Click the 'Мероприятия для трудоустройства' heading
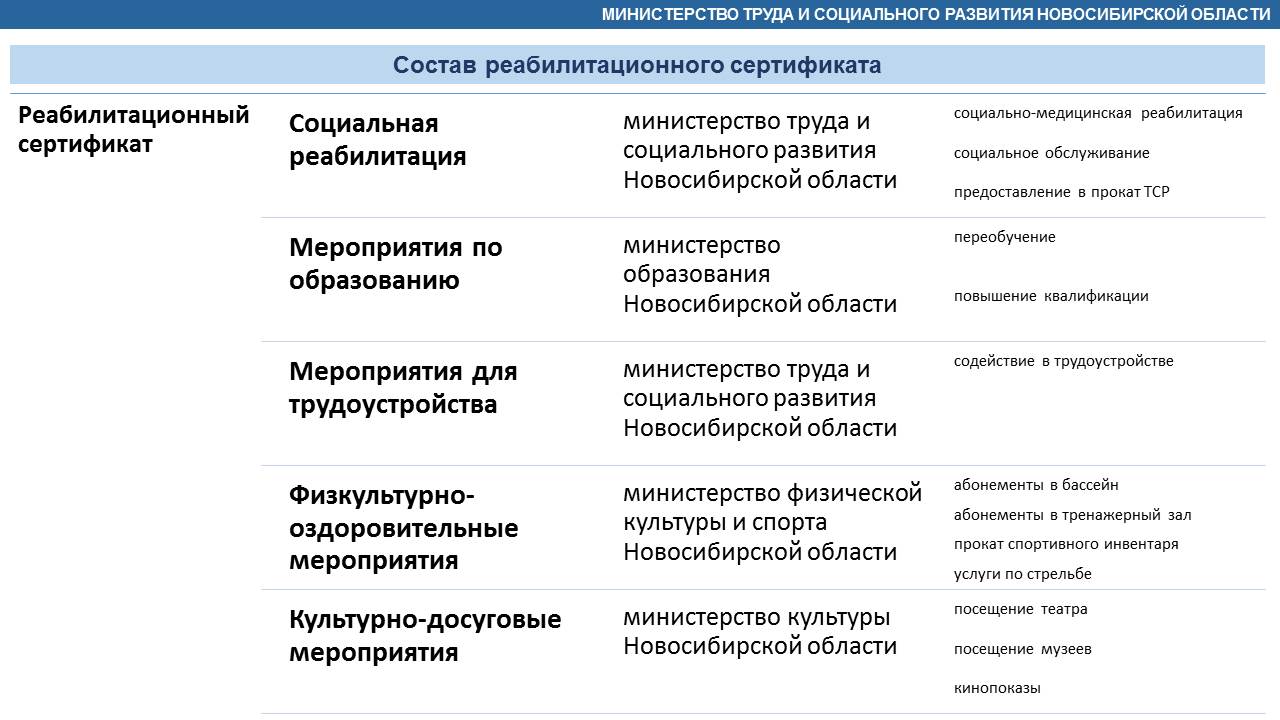Viewport: 1280px width, 720px height. tap(403, 388)
